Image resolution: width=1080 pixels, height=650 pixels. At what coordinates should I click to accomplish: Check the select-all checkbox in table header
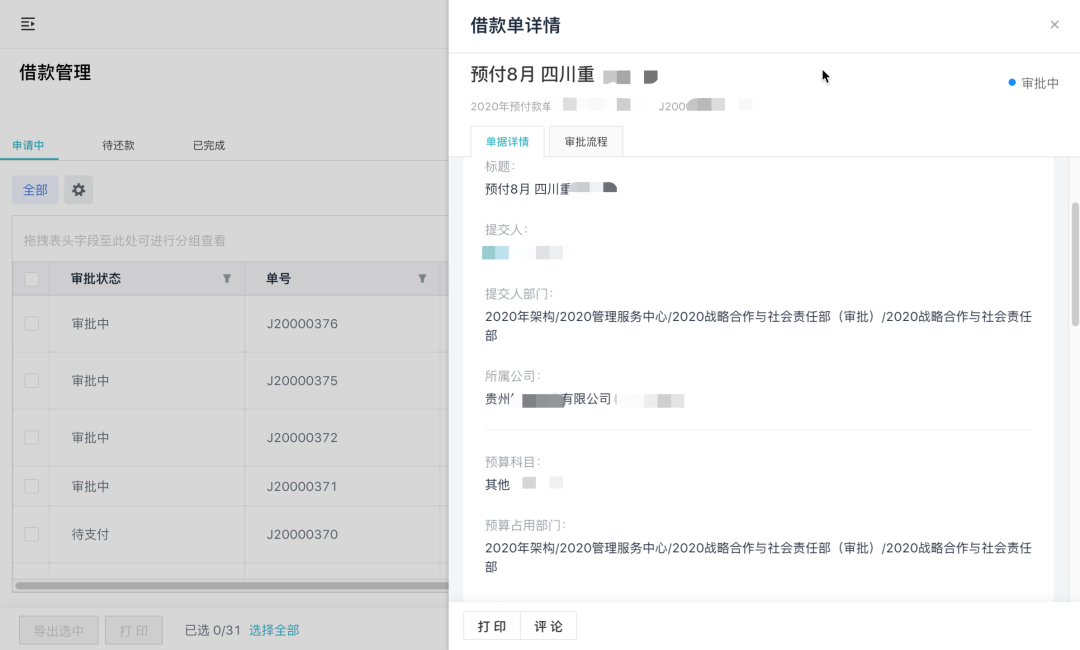tap(30, 278)
